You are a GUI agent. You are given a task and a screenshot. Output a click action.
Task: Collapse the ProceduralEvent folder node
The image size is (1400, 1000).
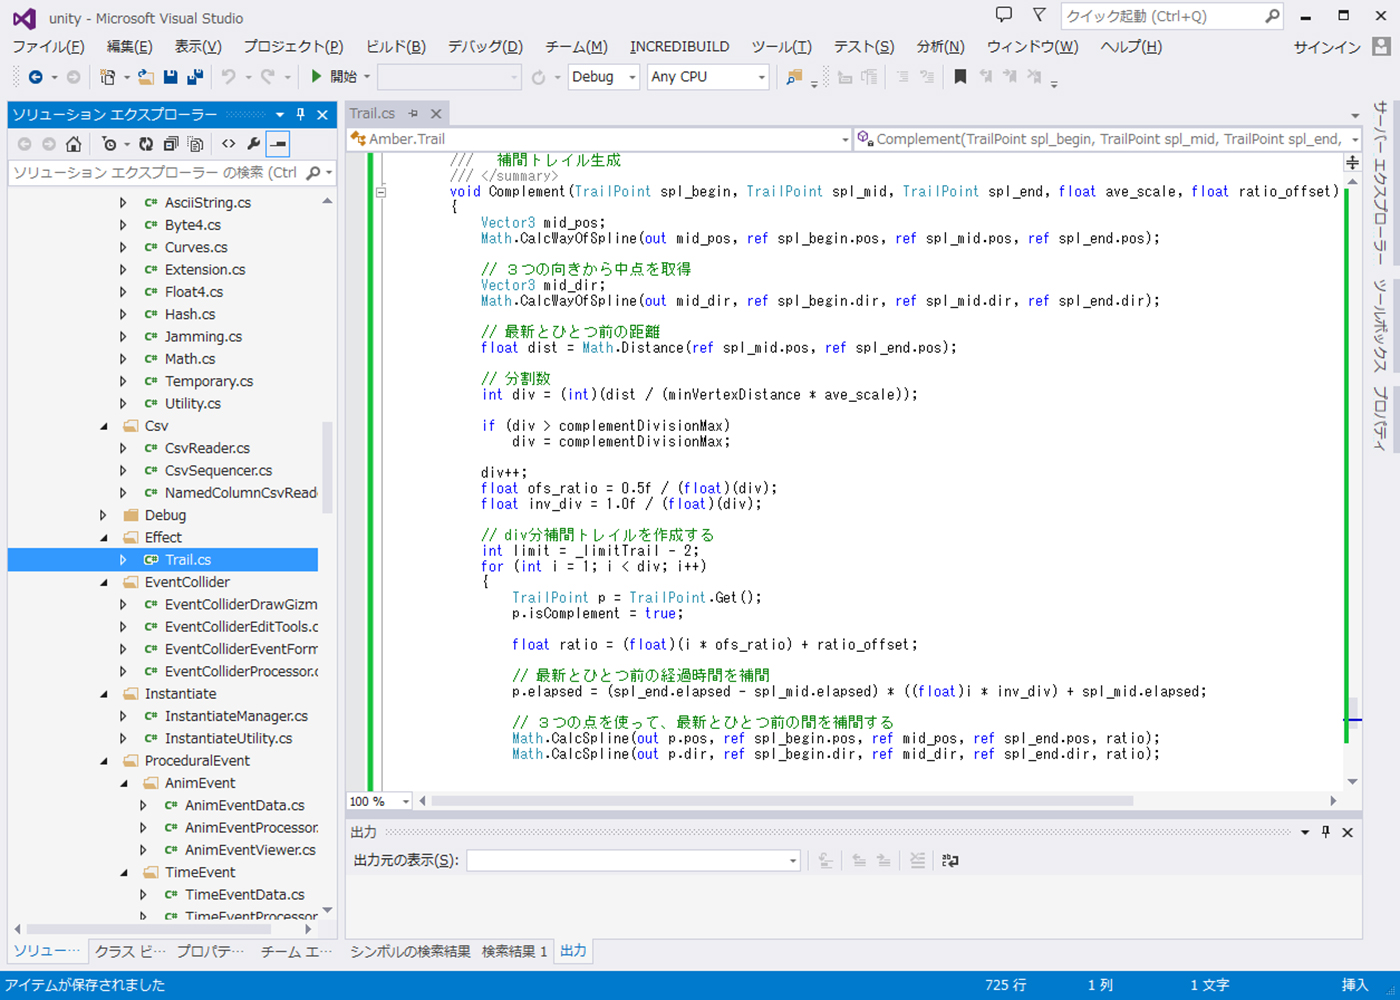pos(104,761)
